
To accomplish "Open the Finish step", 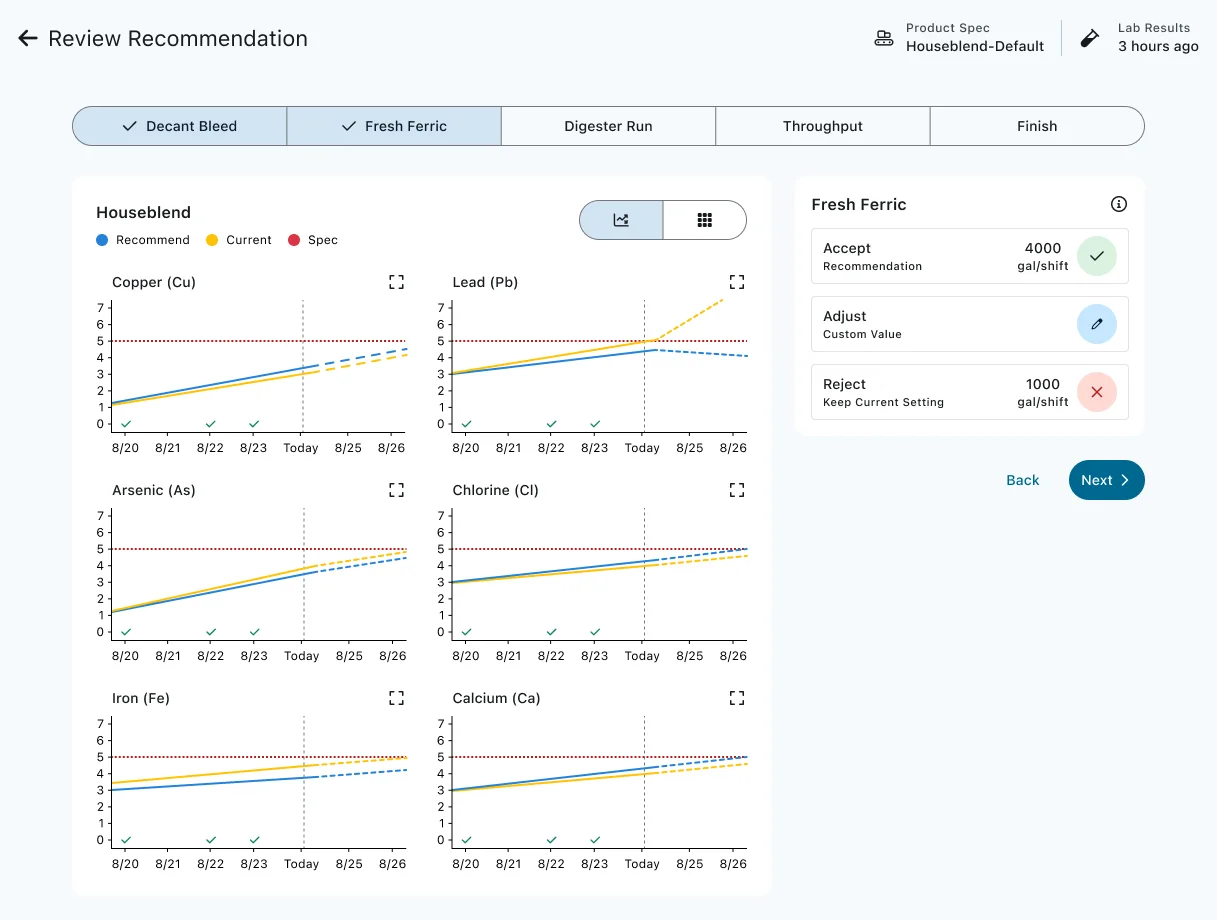I will (1037, 126).
